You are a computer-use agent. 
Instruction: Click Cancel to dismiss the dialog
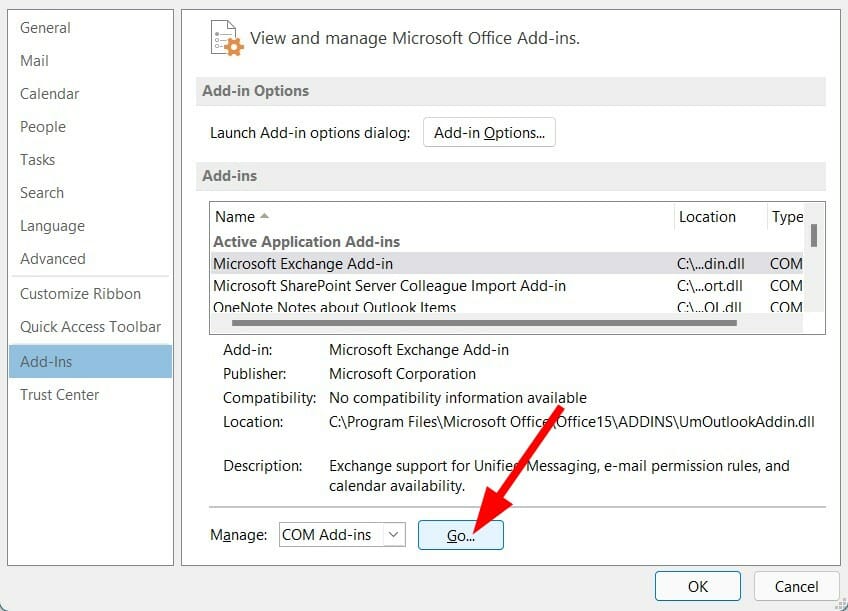coord(796,586)
